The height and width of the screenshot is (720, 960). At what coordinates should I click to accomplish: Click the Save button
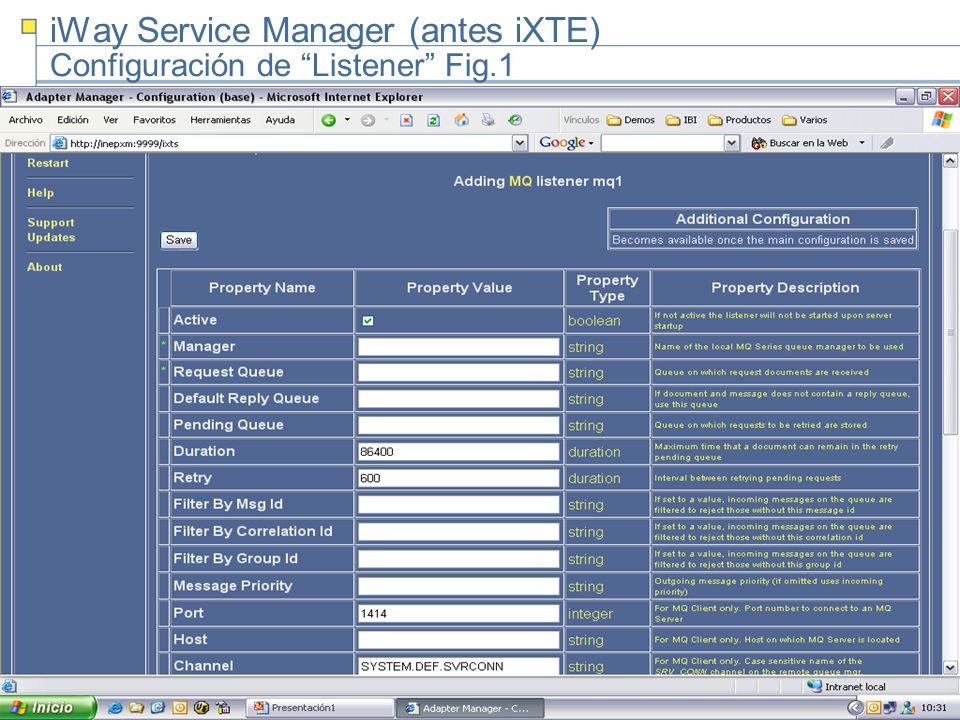pos(179,240)
